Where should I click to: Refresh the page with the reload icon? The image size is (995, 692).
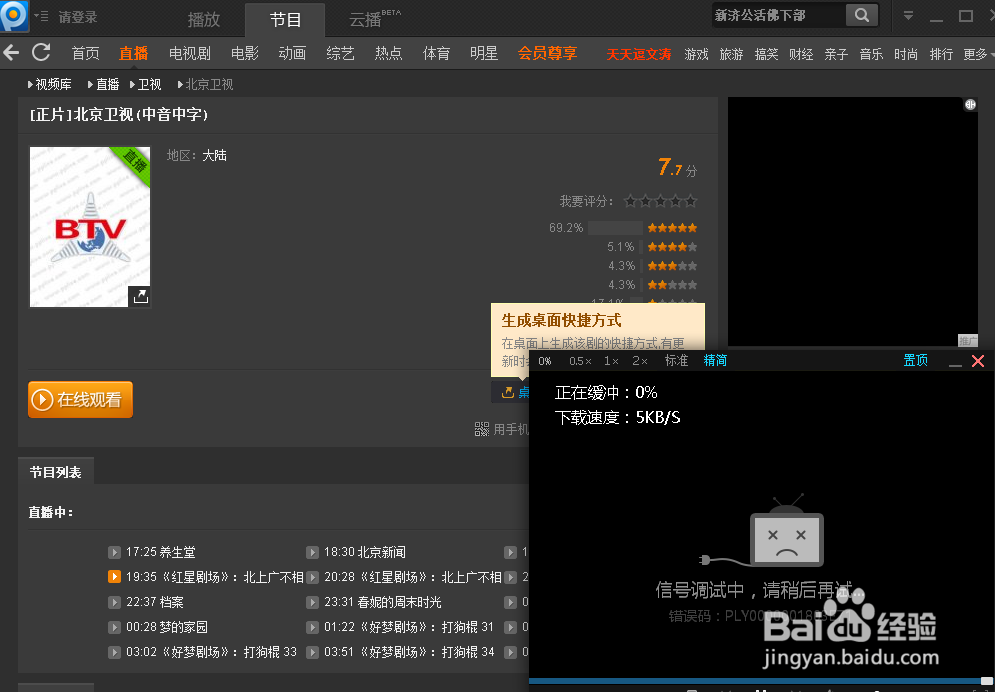click(39, 53)
